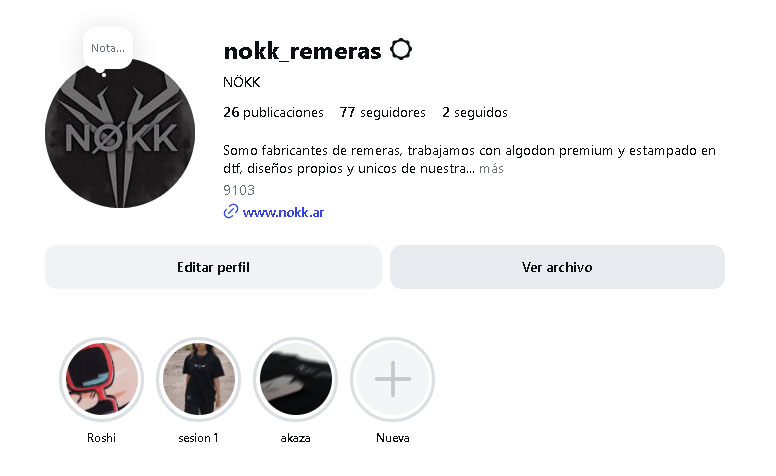Tap the plus icon to add new highlight

pos(392,379)
